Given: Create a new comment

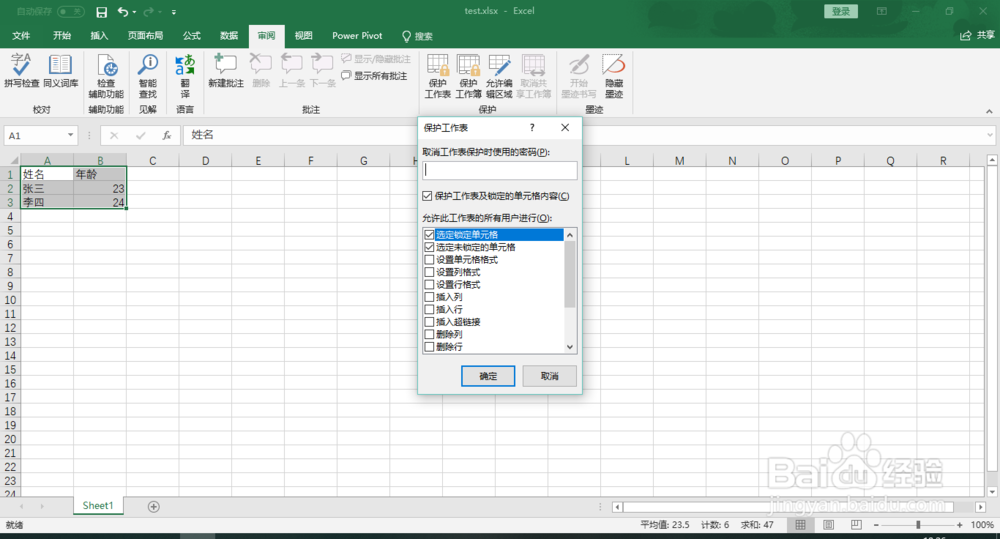Looking at the screenshot, I should [226, 71].
